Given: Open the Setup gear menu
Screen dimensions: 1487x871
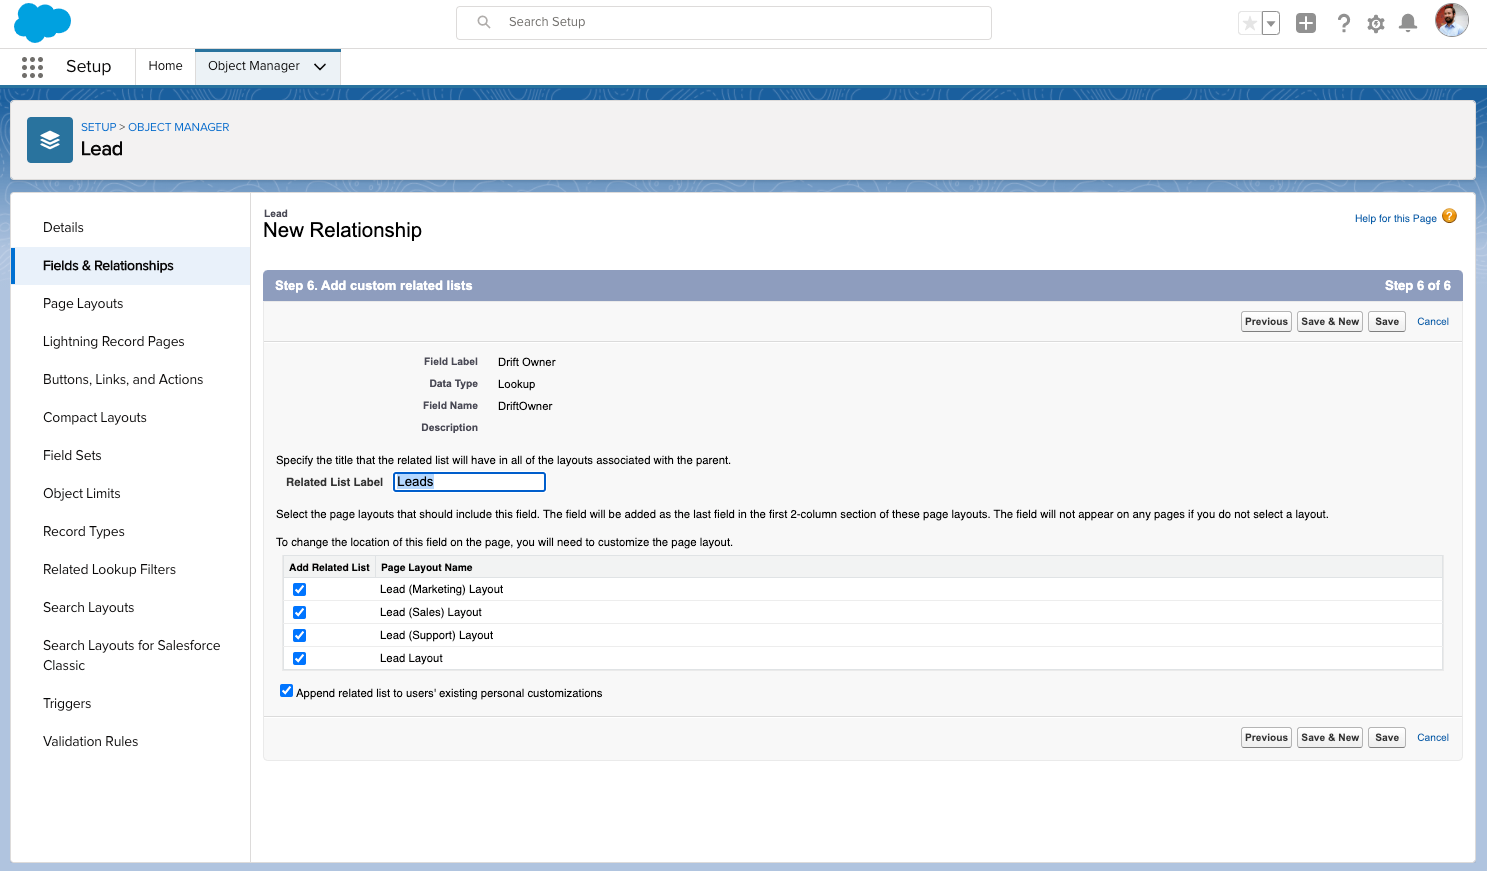Looking at the screenshot, I should tap(1376, 23).
